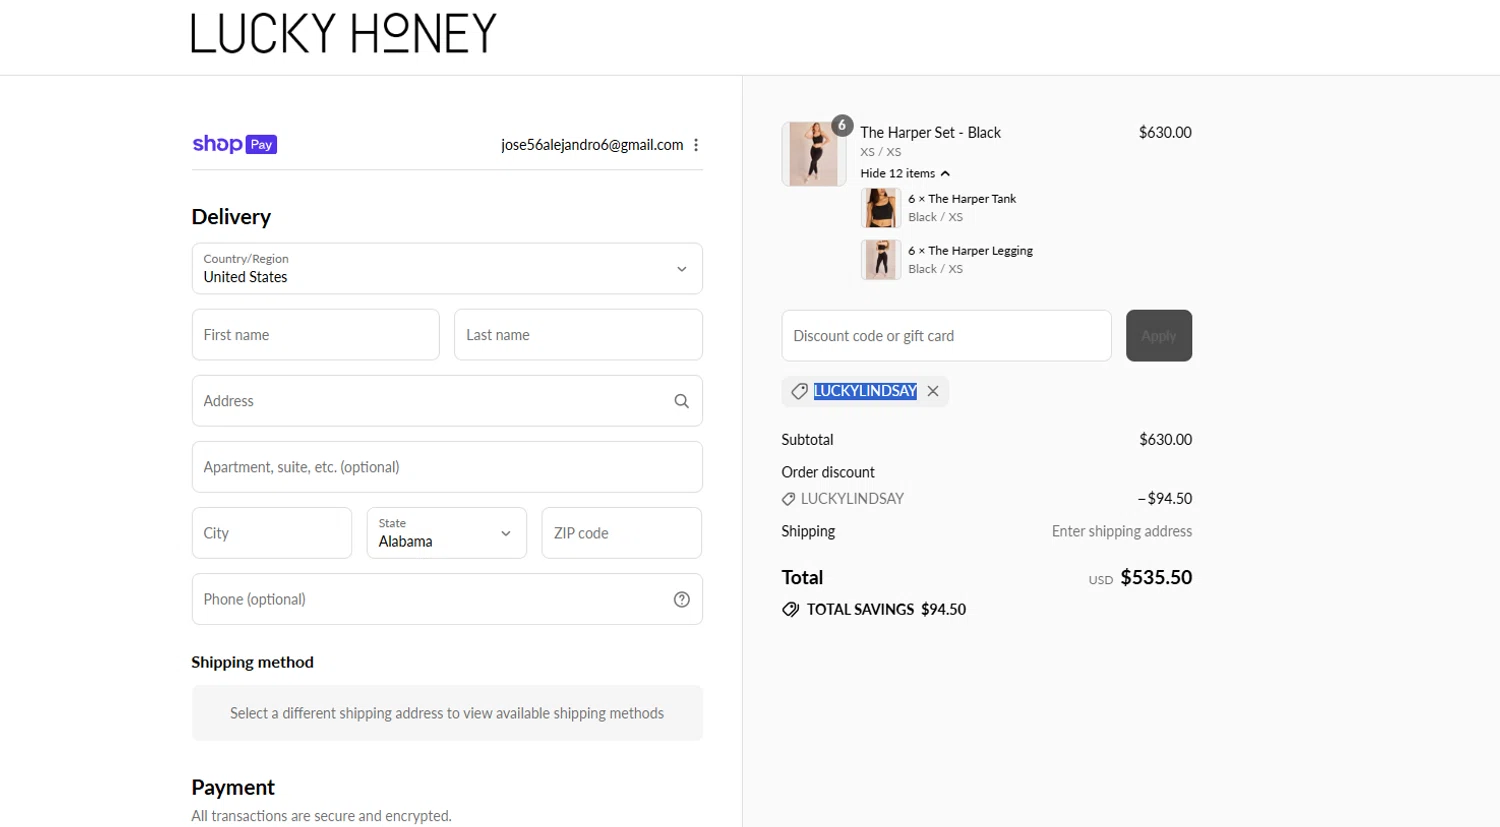Screen dimensions: 1500x827
Task: Click the City input field
Action: (272, 533)
